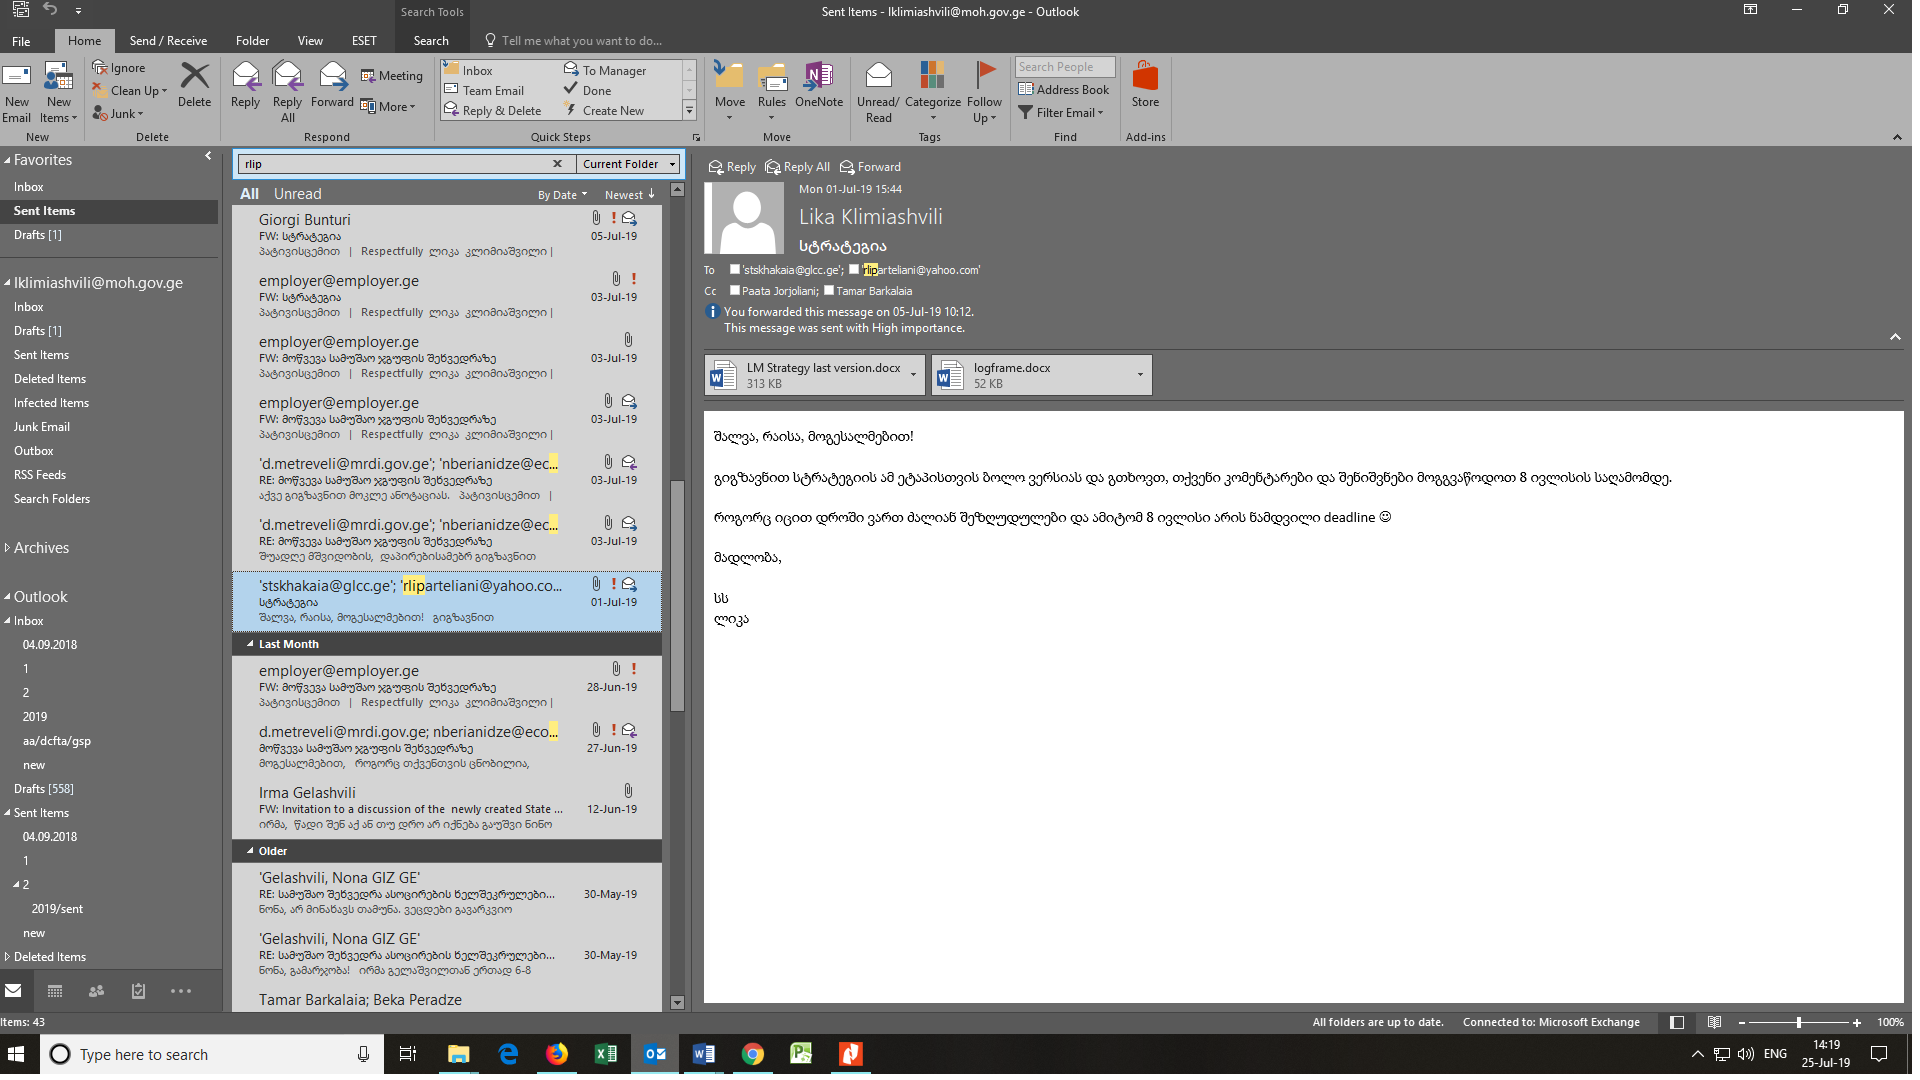
Task: Click the zoom slider in status bar
Action: coord(1798,1023)
